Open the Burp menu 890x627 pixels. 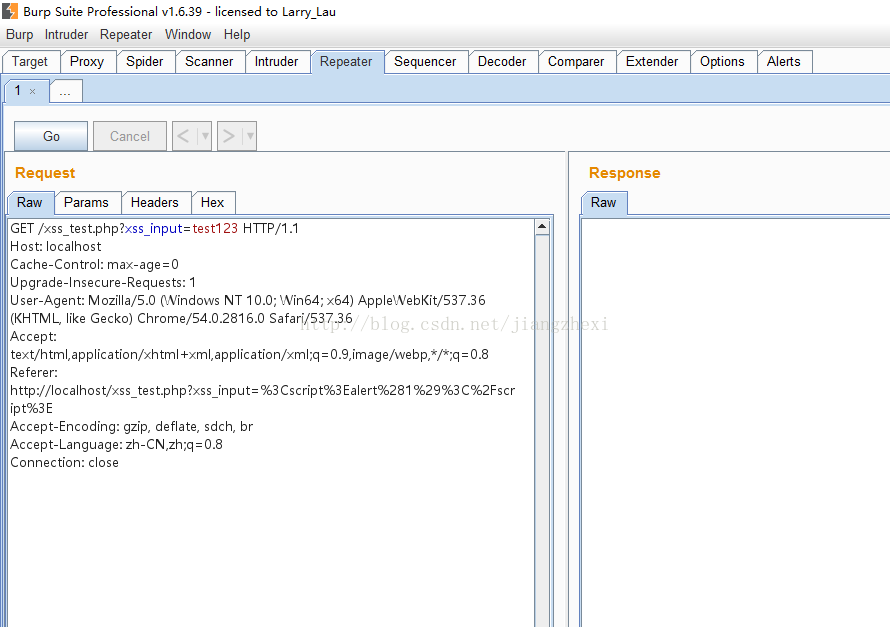click(20, 35)
